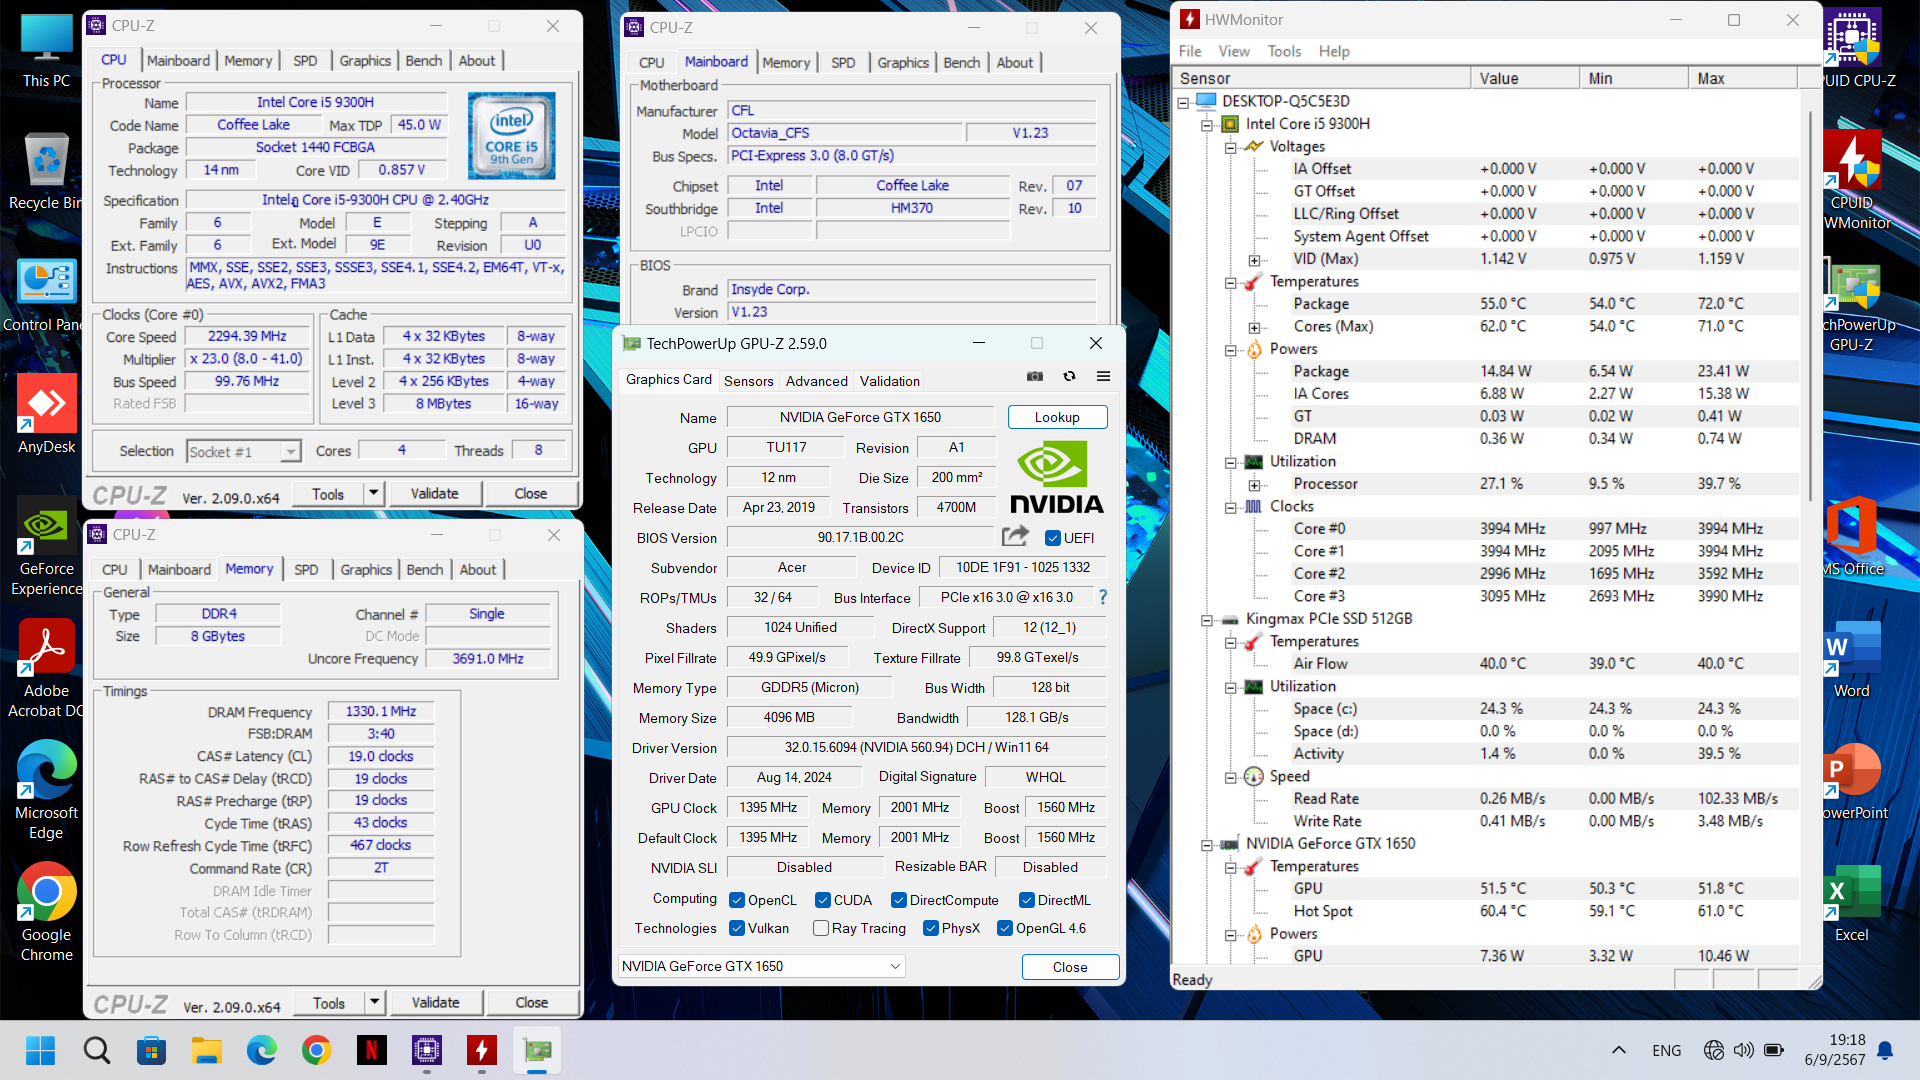This screenshot has height=1080, width=1920.
Task: Toggle the OpenGL 4.6 checkbox
Action: (x=1005, y=928)
